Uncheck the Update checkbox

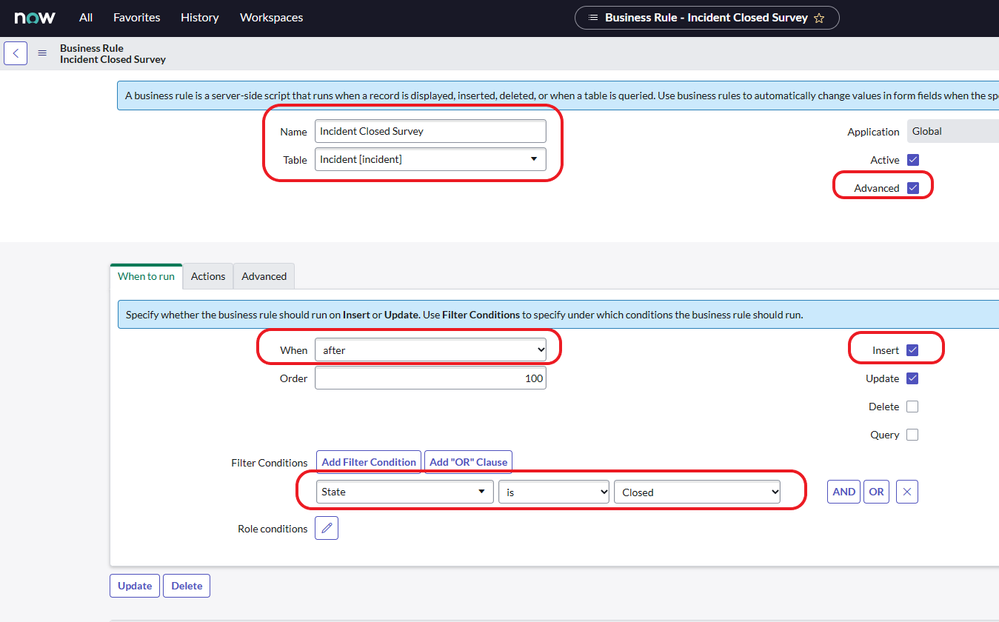tap(912, 379)
